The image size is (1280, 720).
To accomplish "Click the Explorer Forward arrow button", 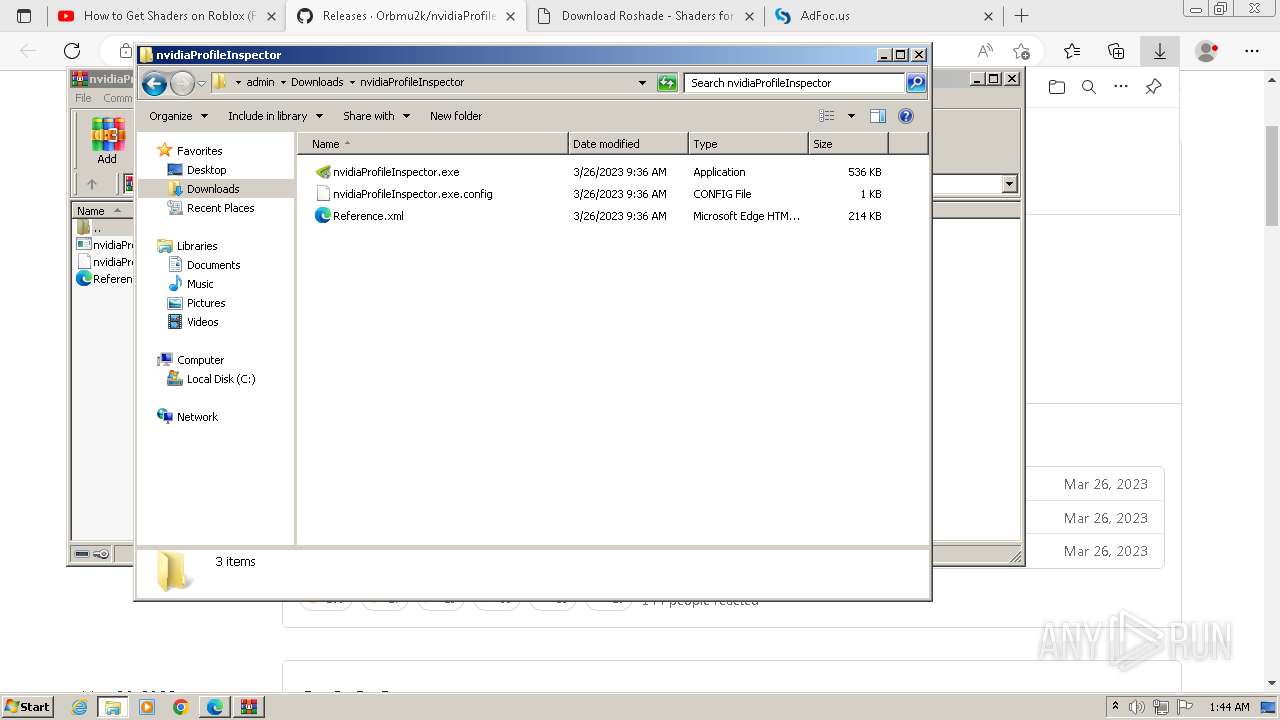I will click(x=182, y=83).
